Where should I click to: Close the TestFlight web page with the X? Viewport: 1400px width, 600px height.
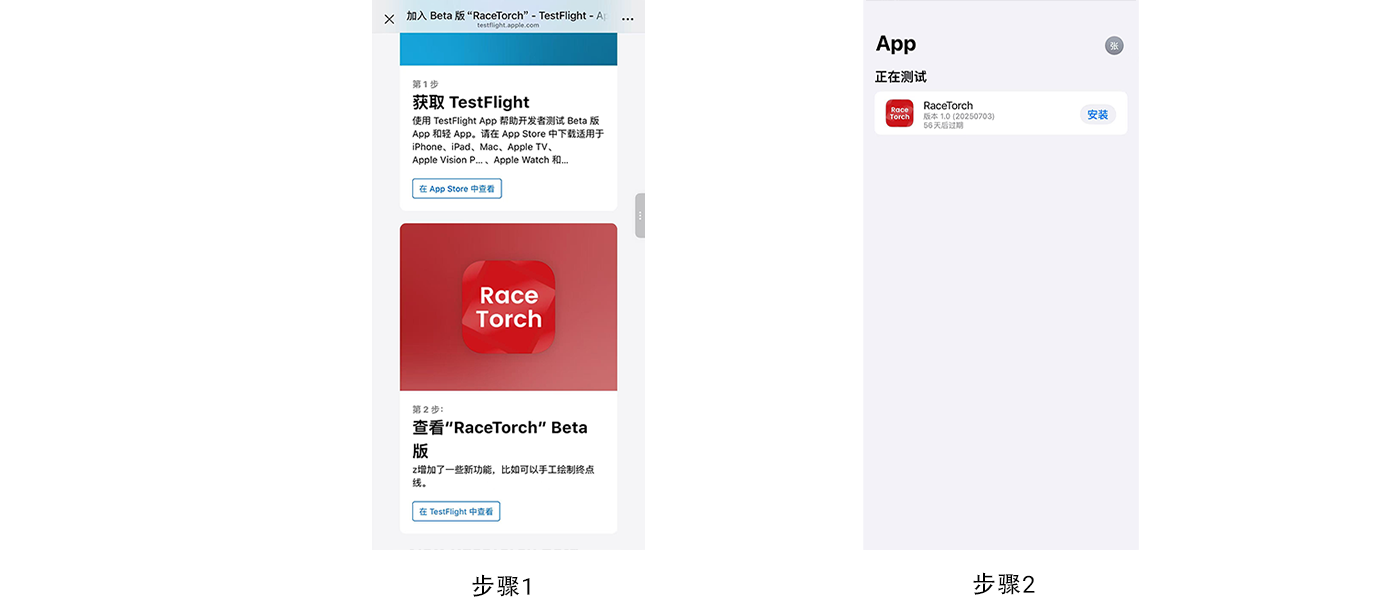coord(389,19)
